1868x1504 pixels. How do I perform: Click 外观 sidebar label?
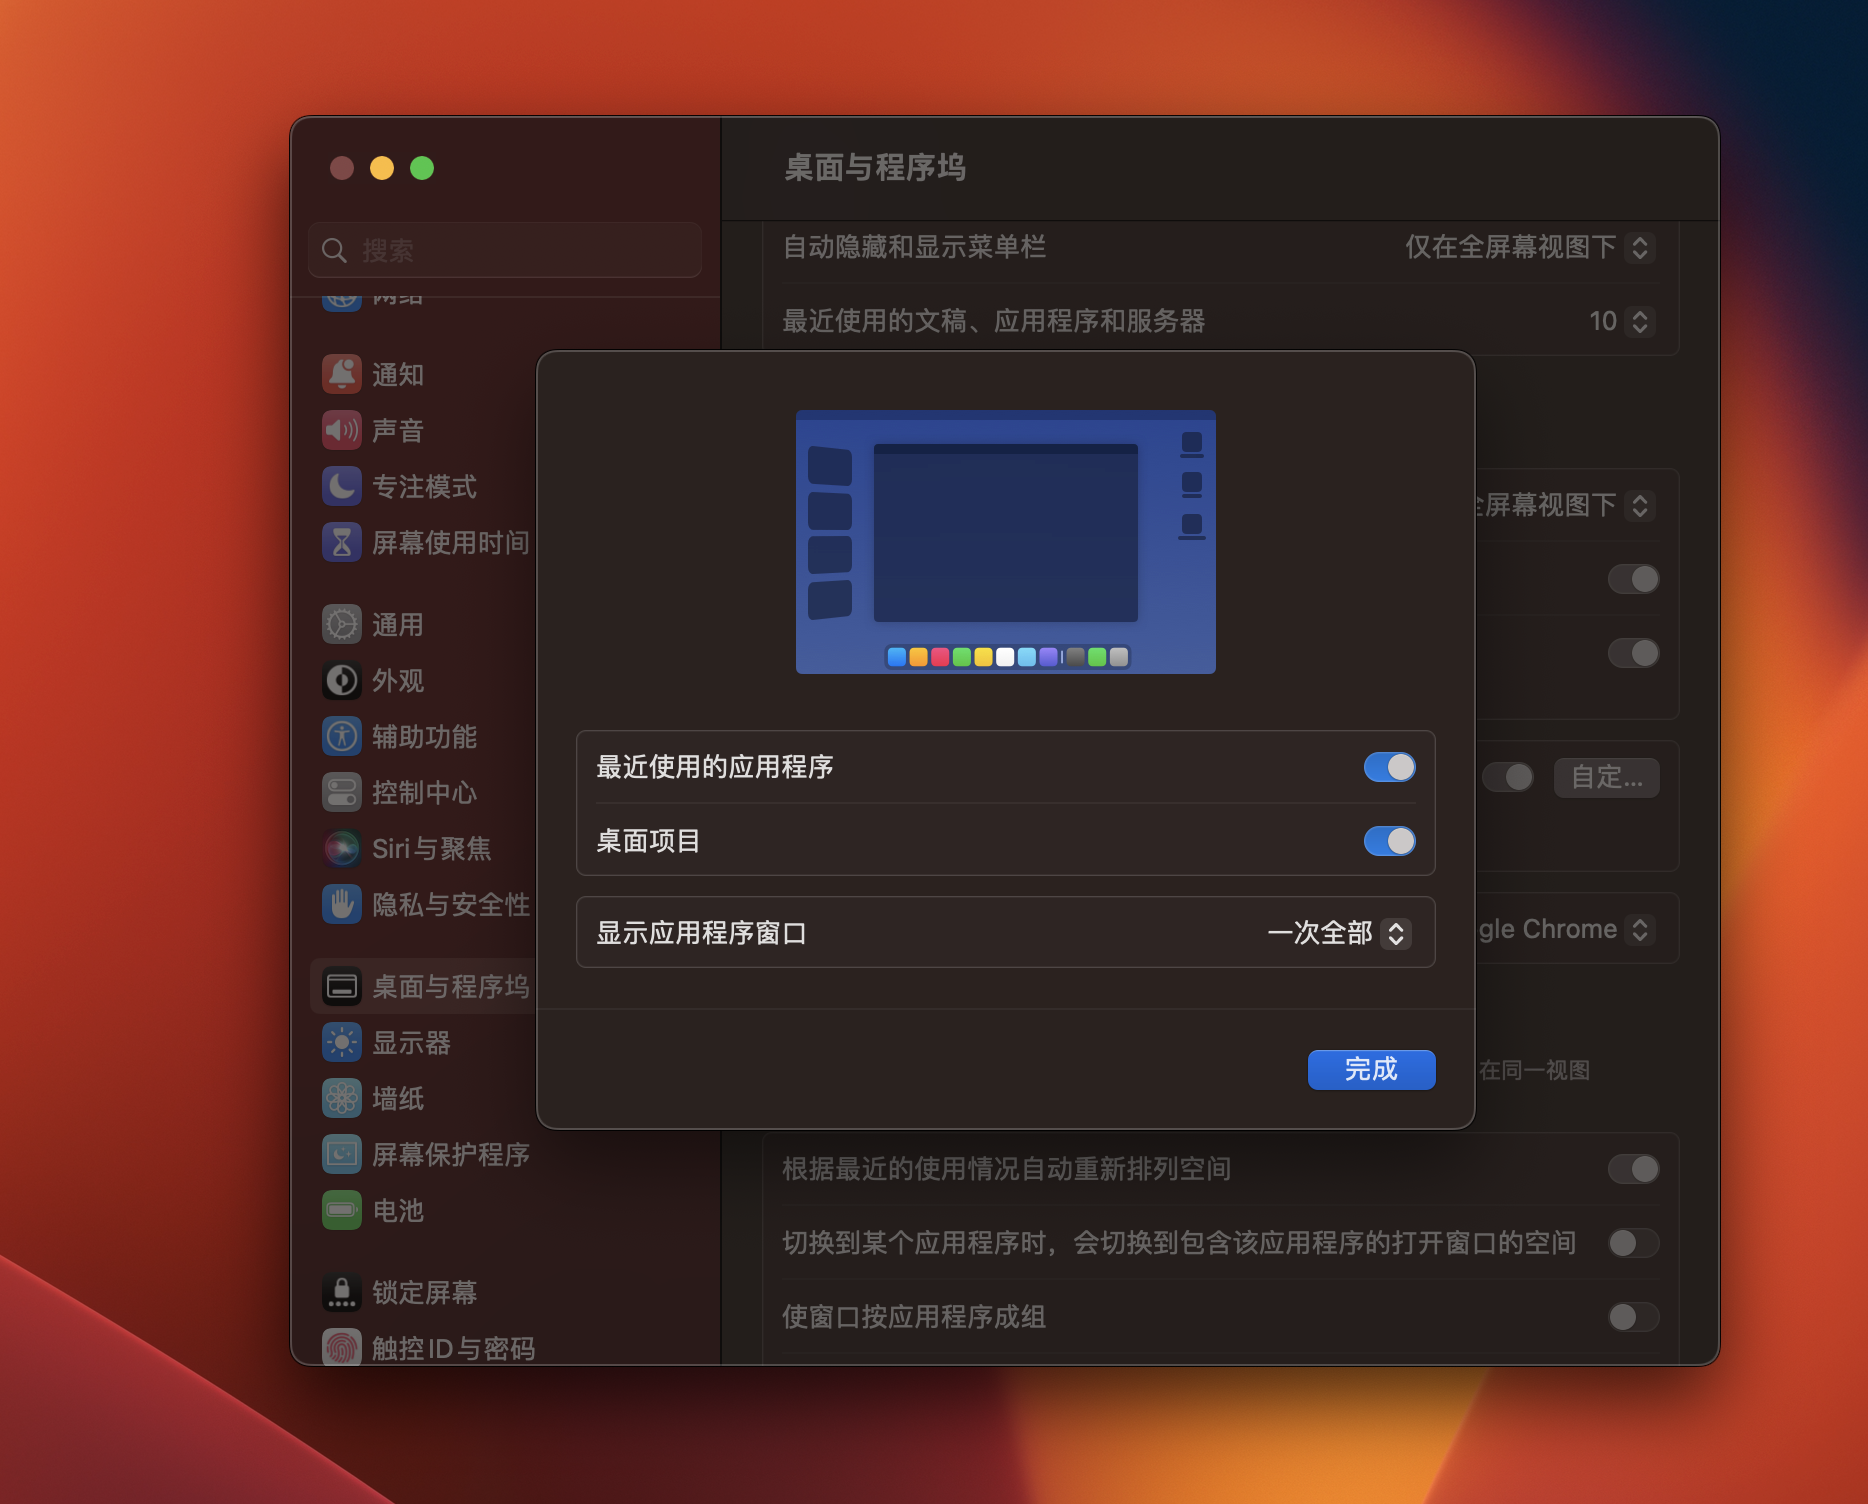click(398, 680)
